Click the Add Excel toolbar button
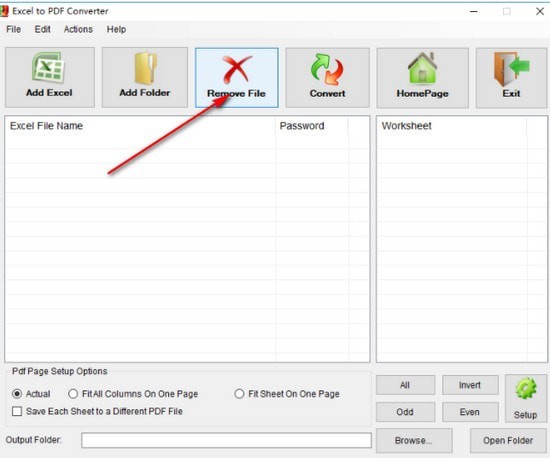This screenshot has height=458, width=550. click(49, 78)
